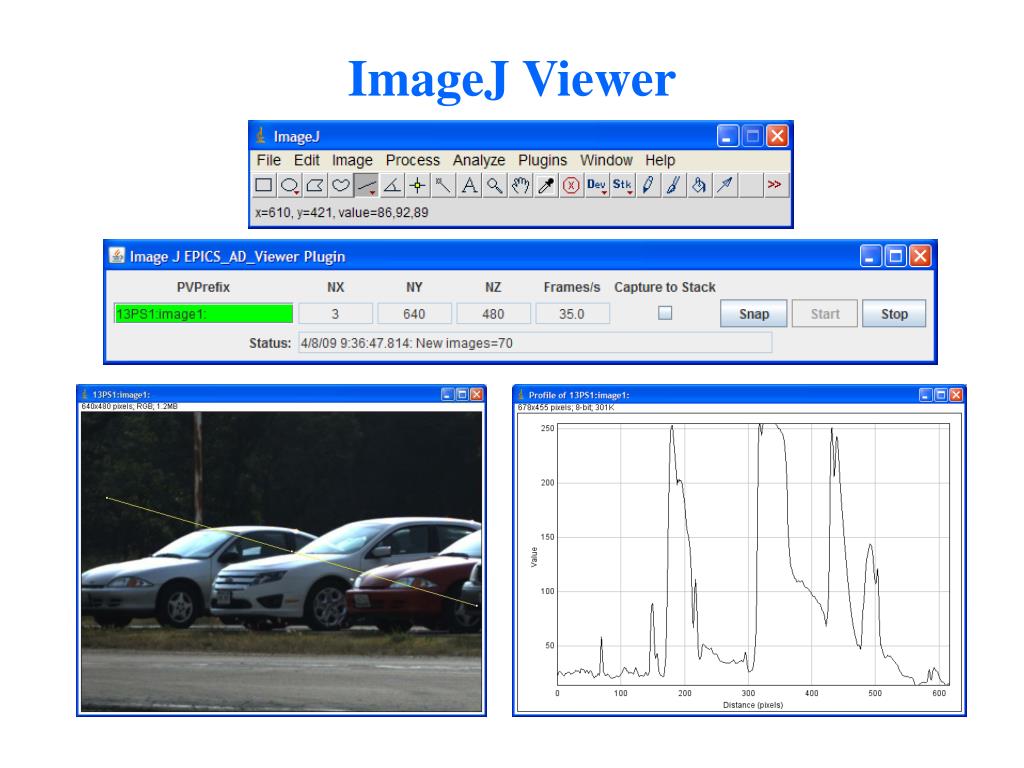Click the ImageJ microscope title icon
1024x768 pixels.
coord(261,135)
